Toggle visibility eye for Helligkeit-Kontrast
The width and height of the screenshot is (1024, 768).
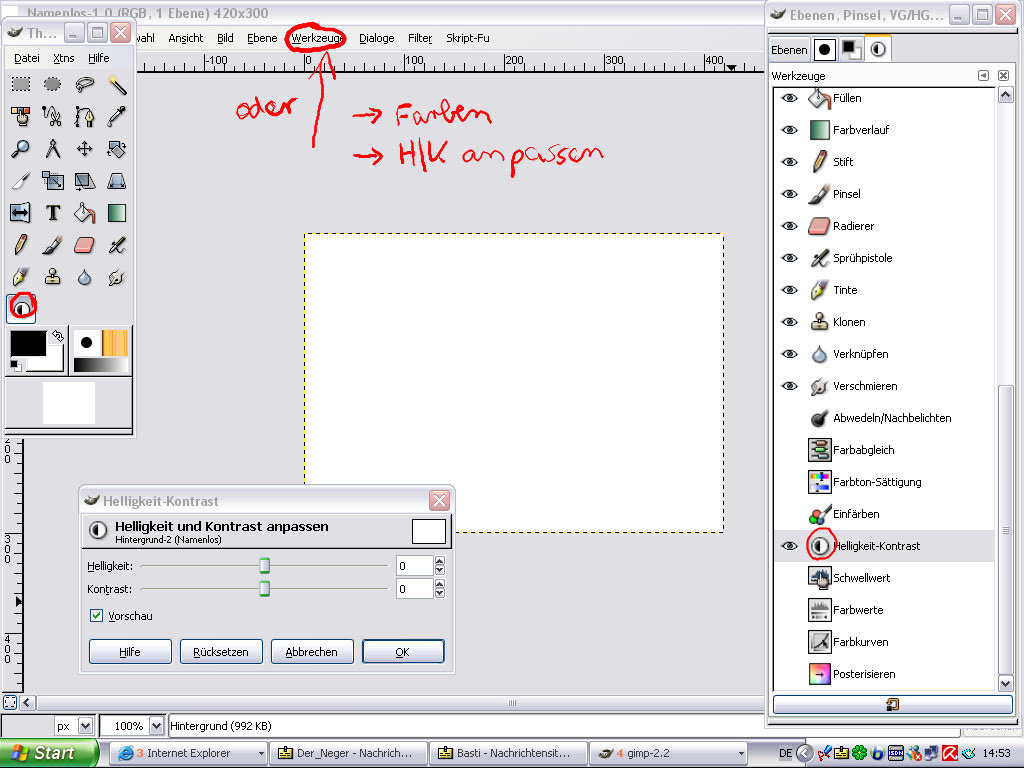click(789, 546)
